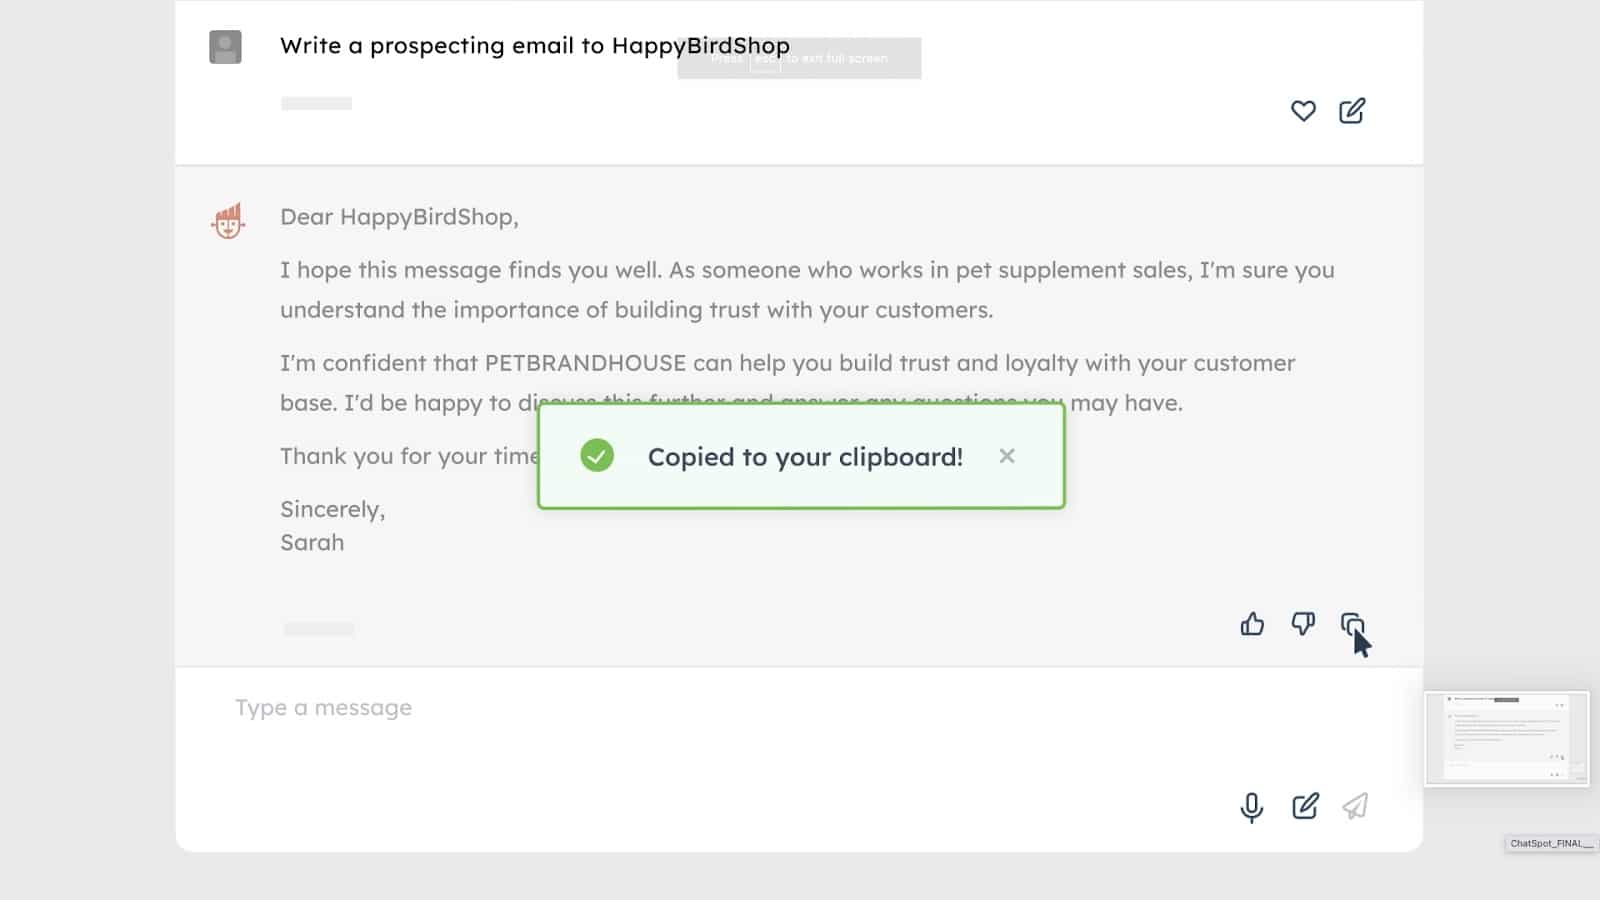This screenshot has height=900, width=1600.
Task: Dismiss the clipboard notification with X
Action: [1007, 456]
